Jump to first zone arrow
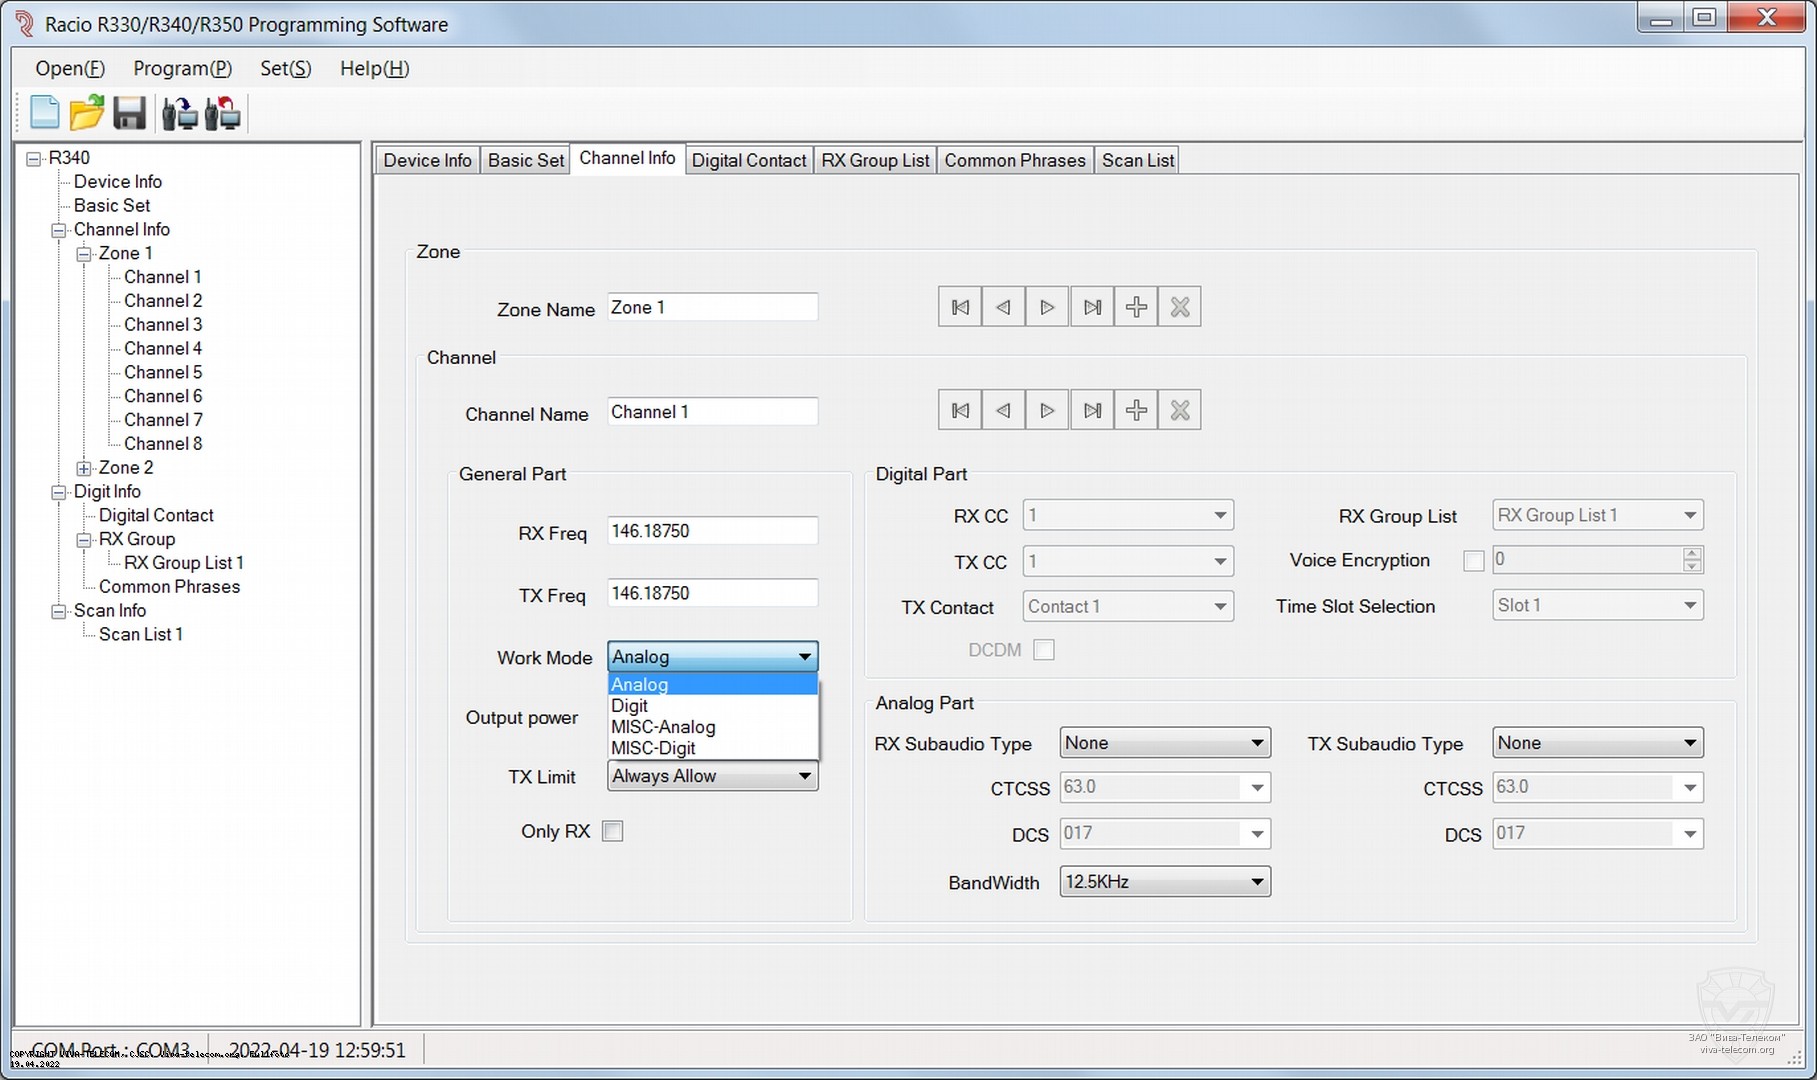 point(960,307)
